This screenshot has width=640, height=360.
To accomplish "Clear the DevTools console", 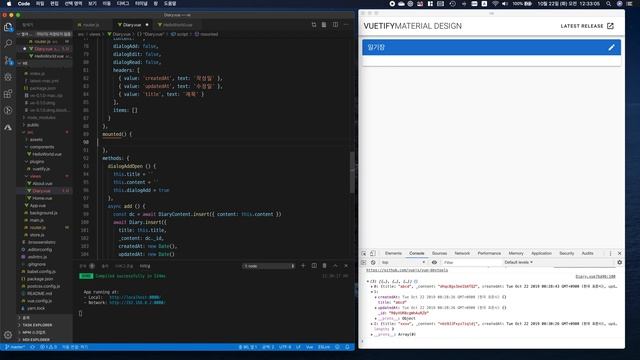I will coord(373,262).
